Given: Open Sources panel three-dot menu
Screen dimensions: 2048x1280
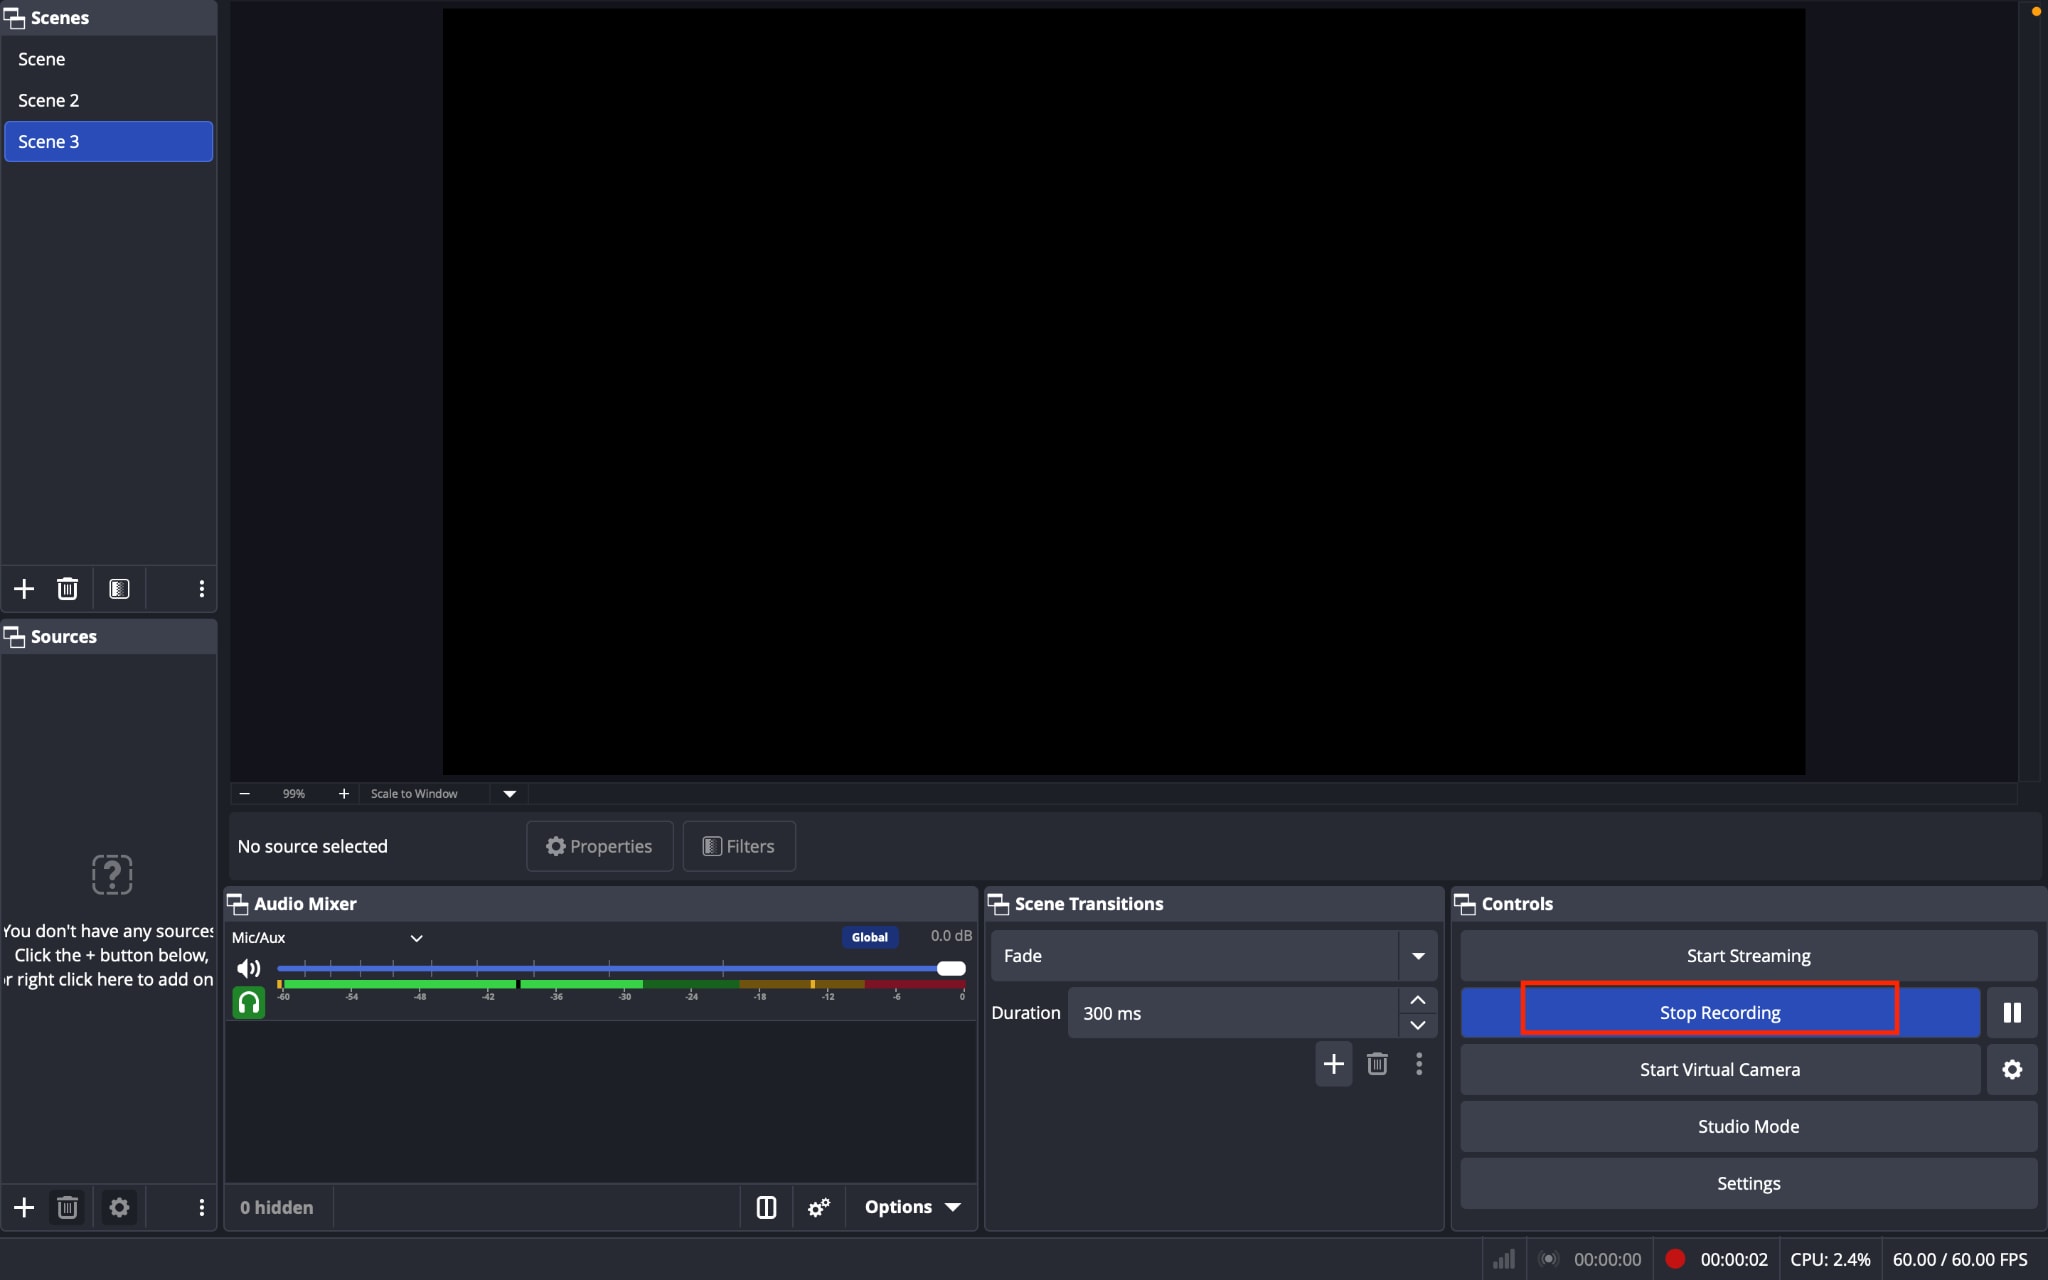Looking at the screenshot, I should pos(201,1208).
